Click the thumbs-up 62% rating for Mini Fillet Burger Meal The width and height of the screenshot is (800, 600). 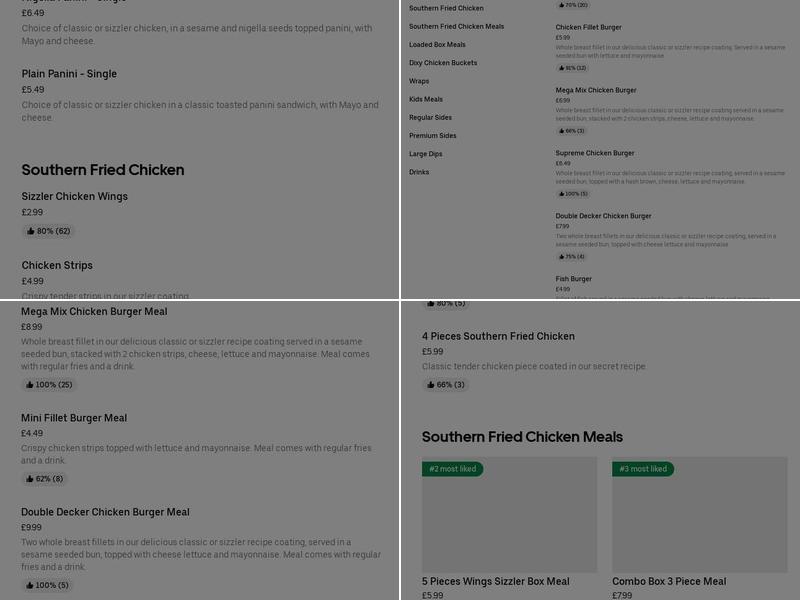click(x=45, y=478)
